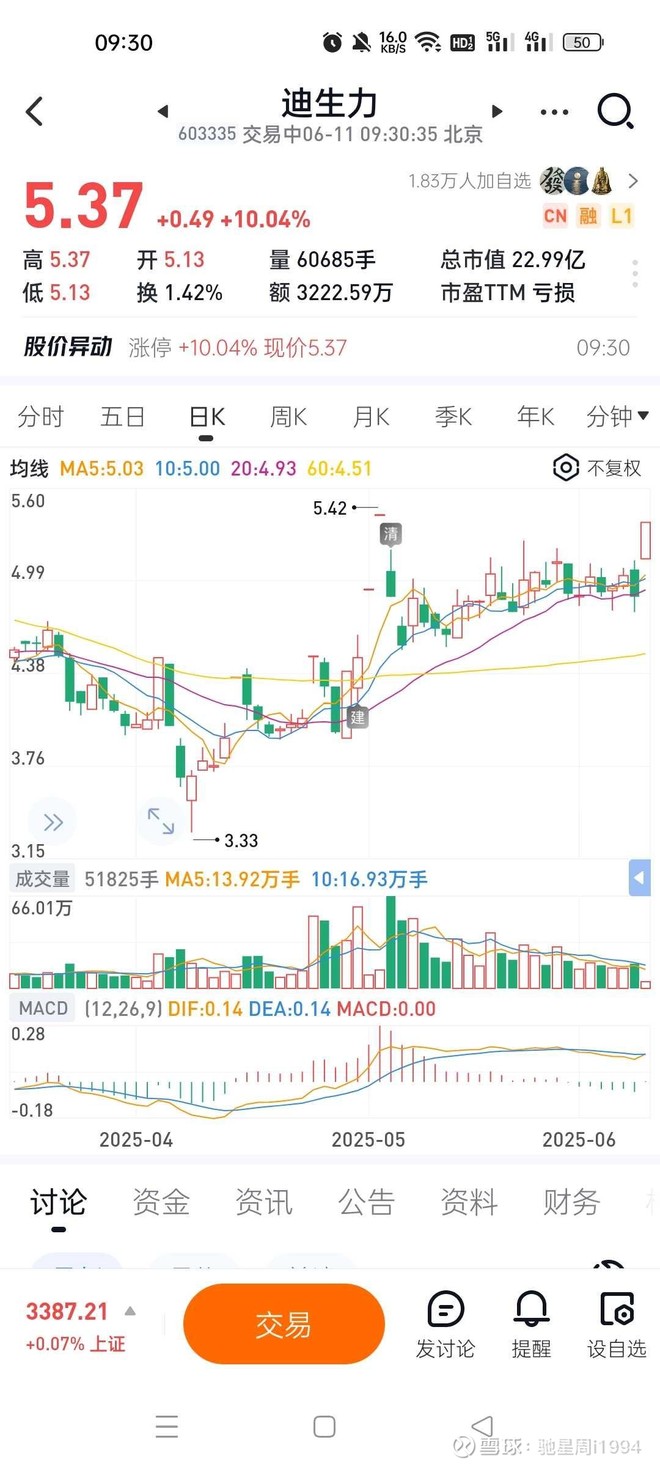
Task: Tap the 3.33 low price label
Action: tap(241, 840)
